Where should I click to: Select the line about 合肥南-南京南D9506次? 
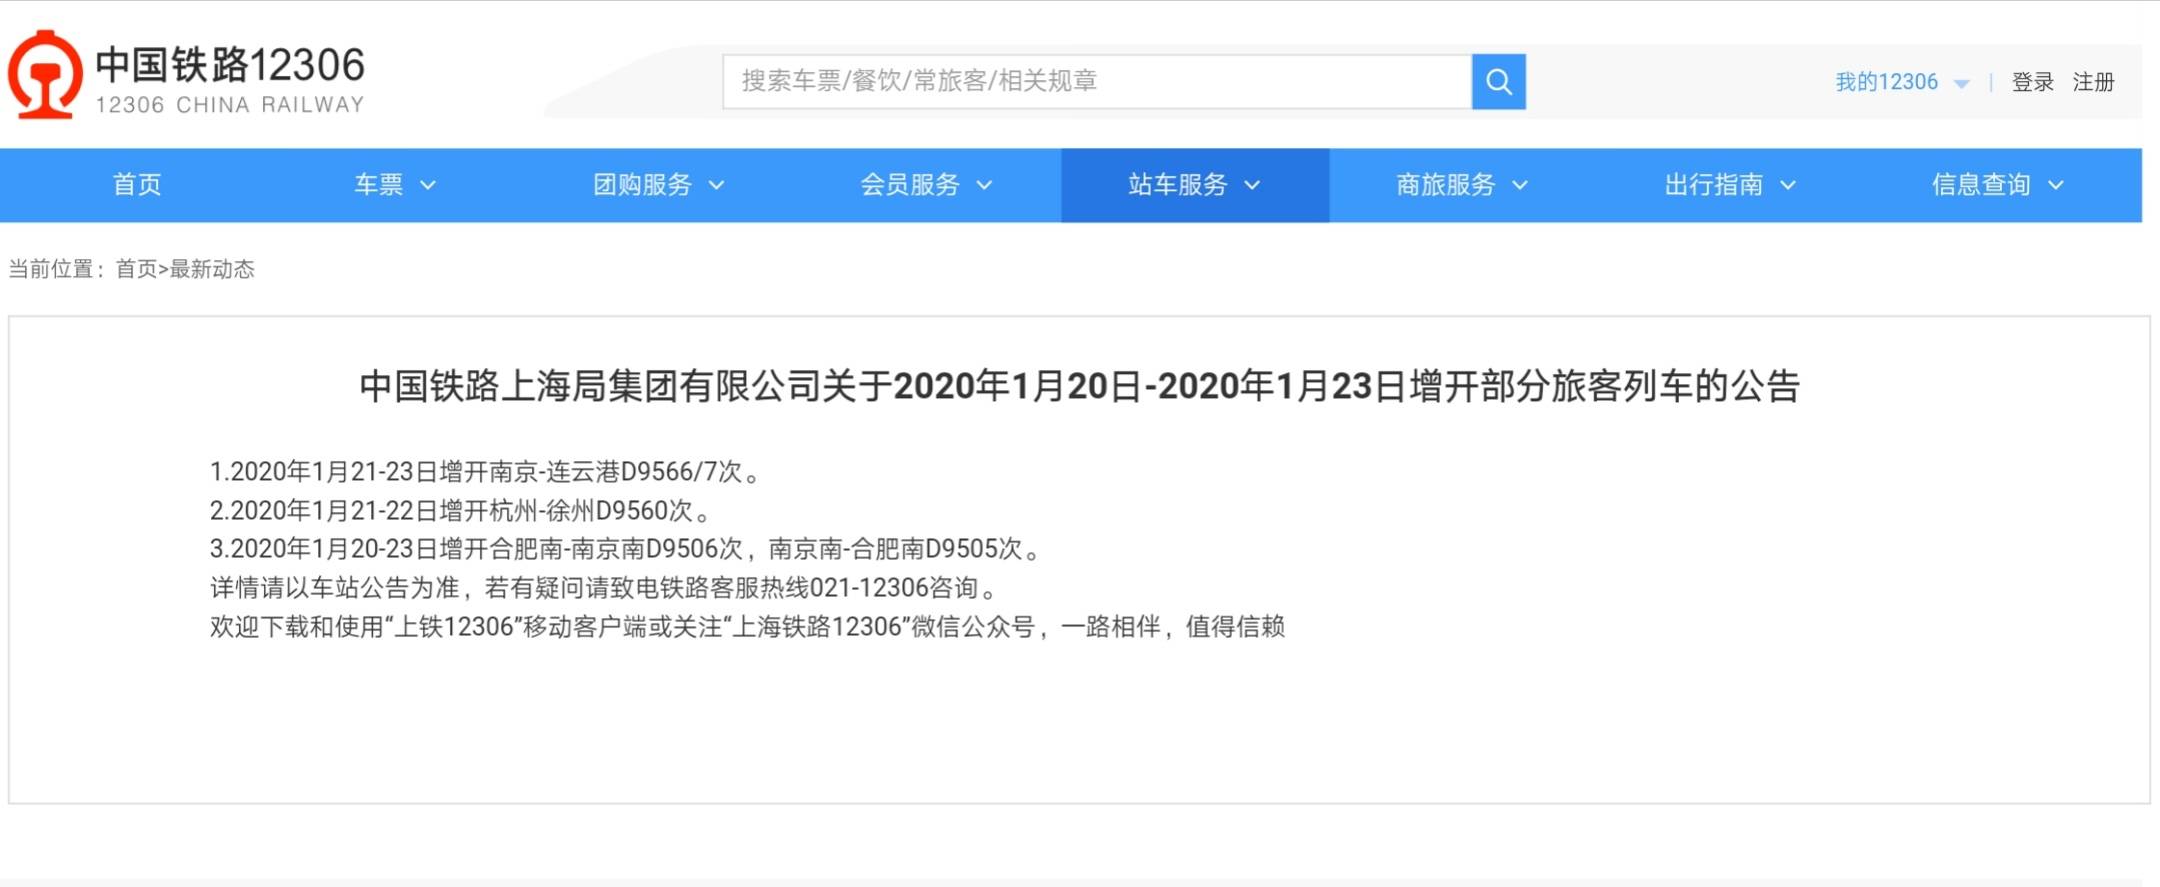tap(626, 549)
